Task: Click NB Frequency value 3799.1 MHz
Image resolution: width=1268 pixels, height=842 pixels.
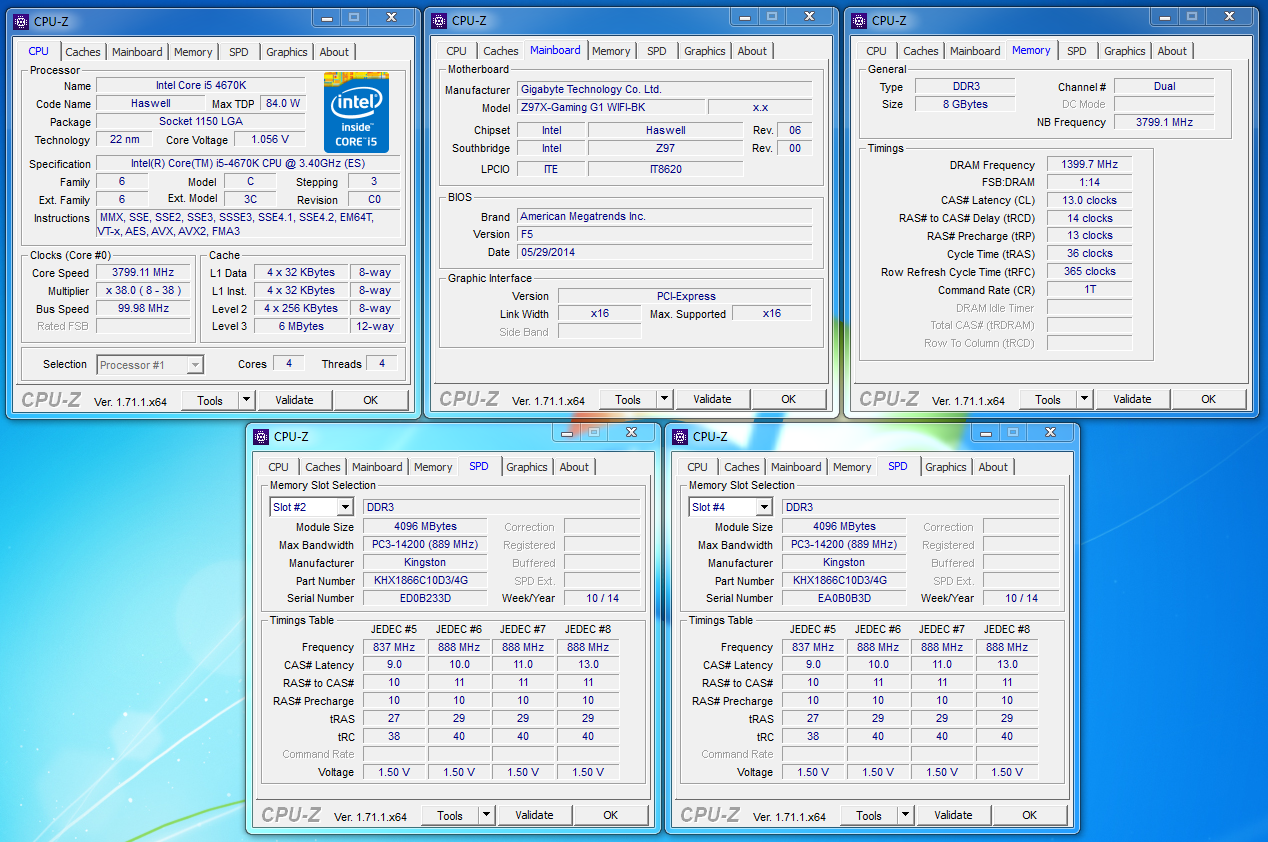Action: click(x=1164, y=122)
